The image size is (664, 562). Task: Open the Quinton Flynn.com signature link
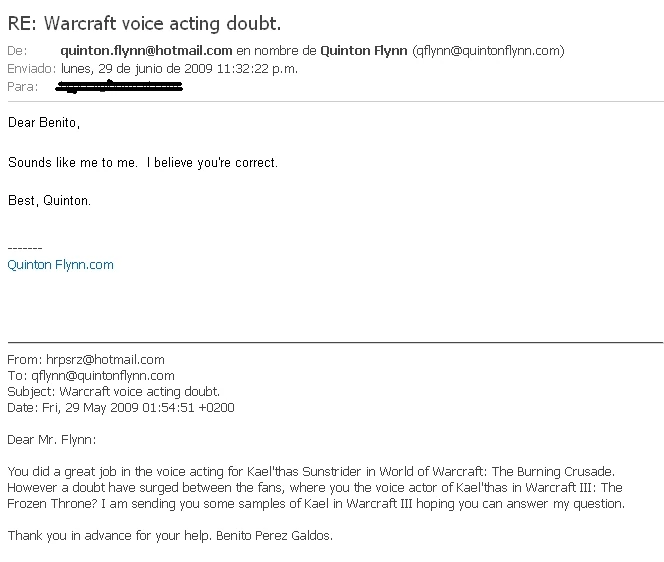[60, 265]
